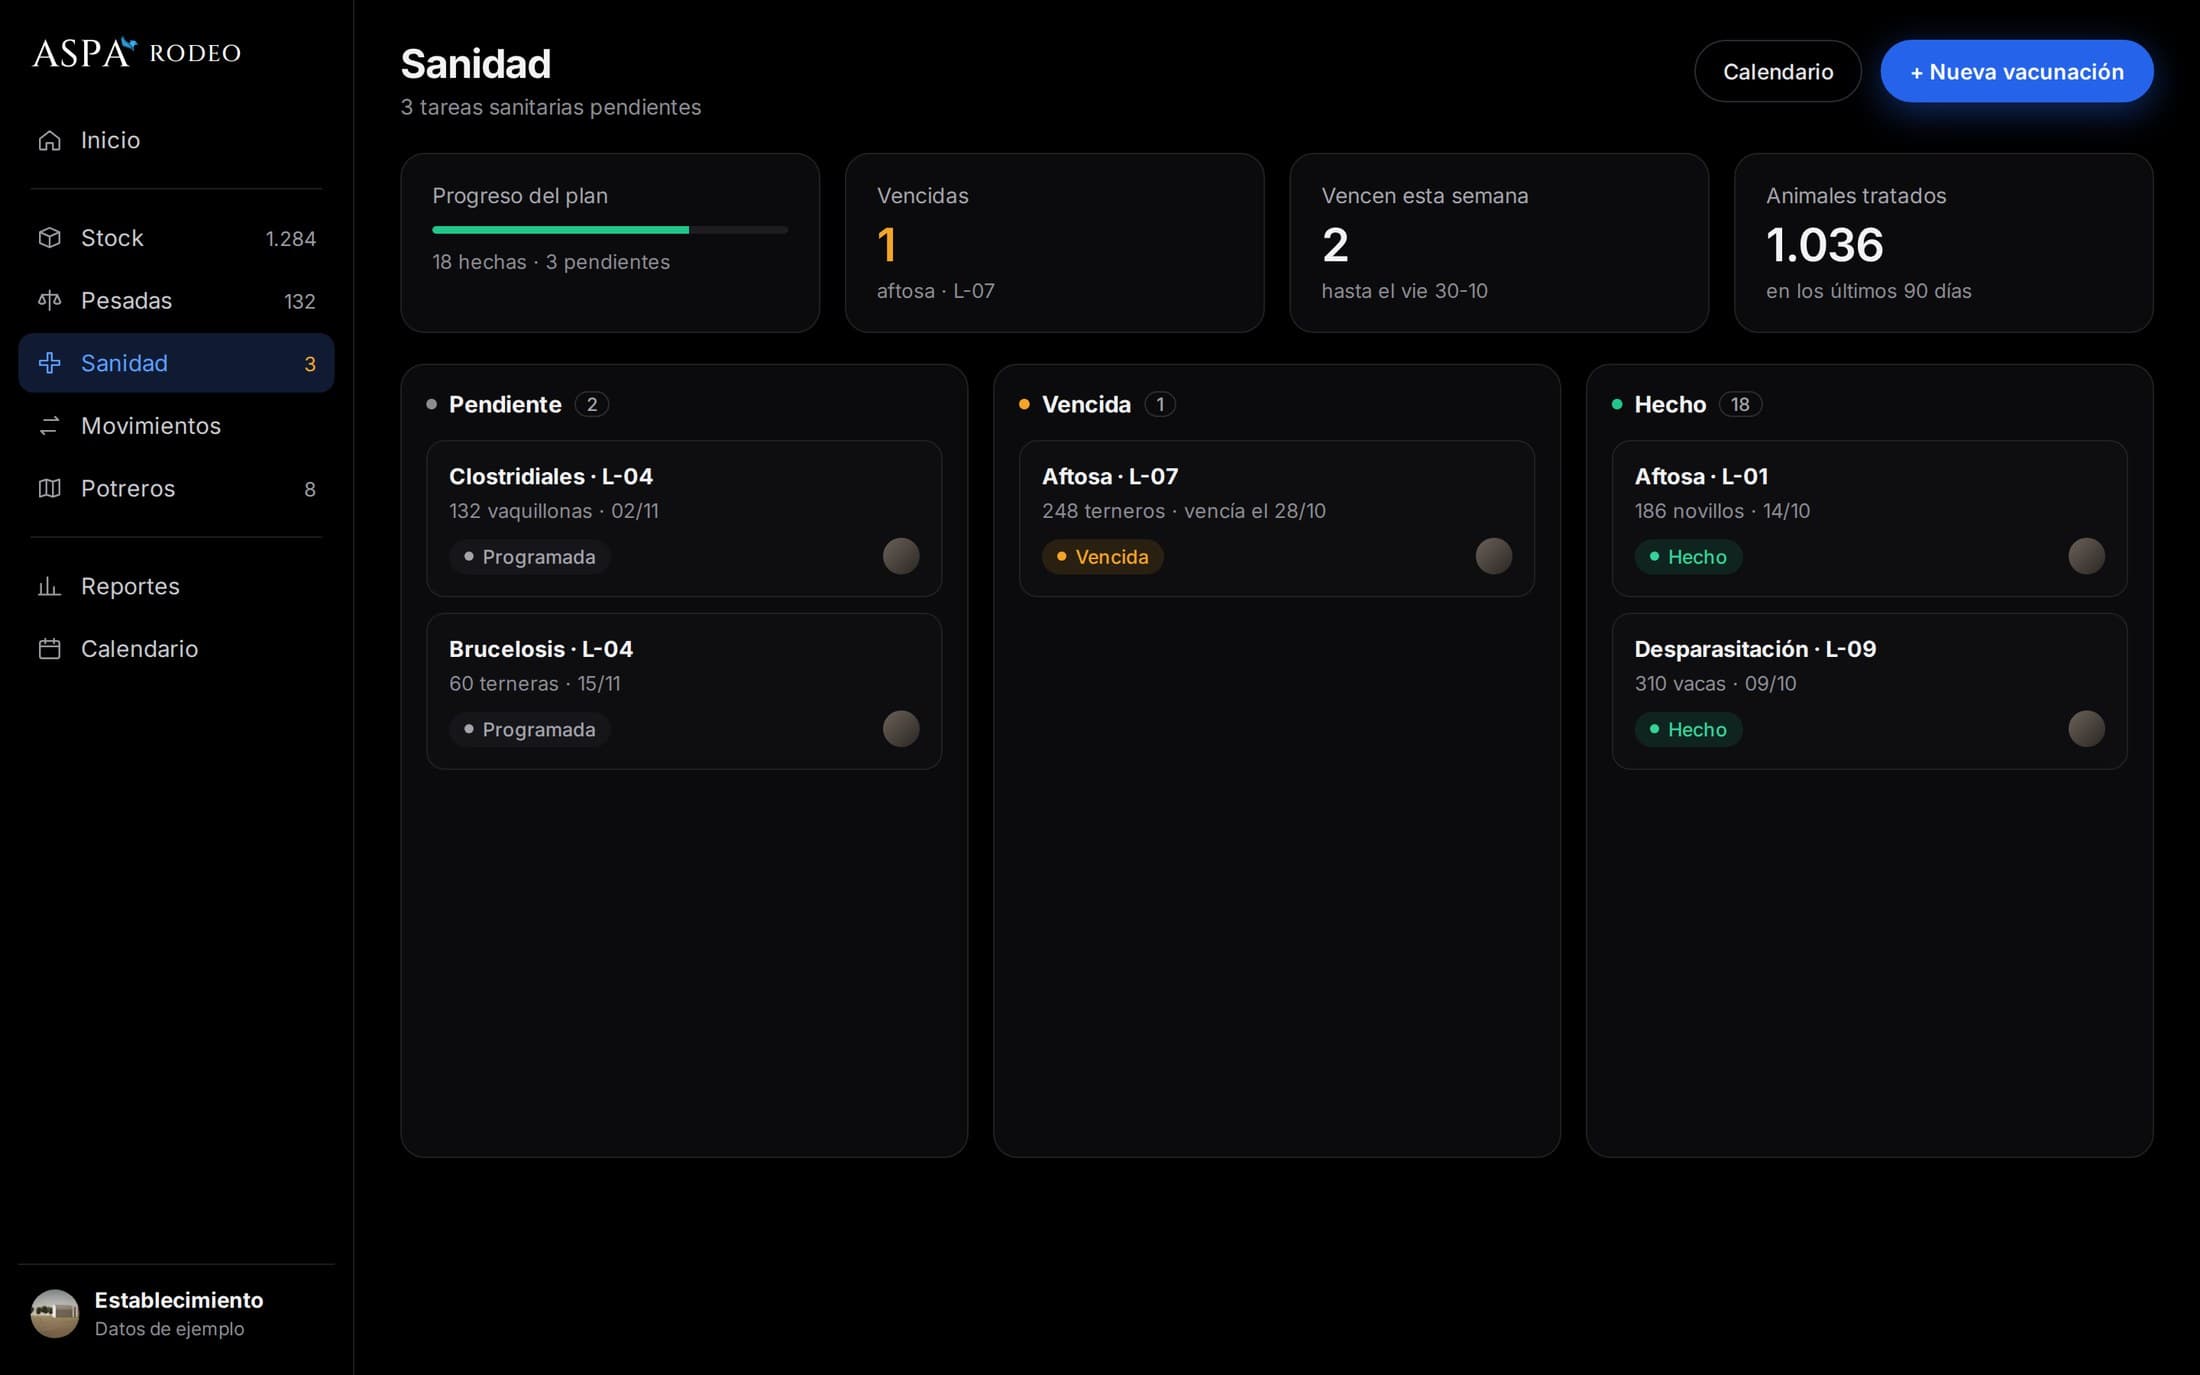Click the Potreros map icon
2200x1375 pixels.
click(49, 488)
